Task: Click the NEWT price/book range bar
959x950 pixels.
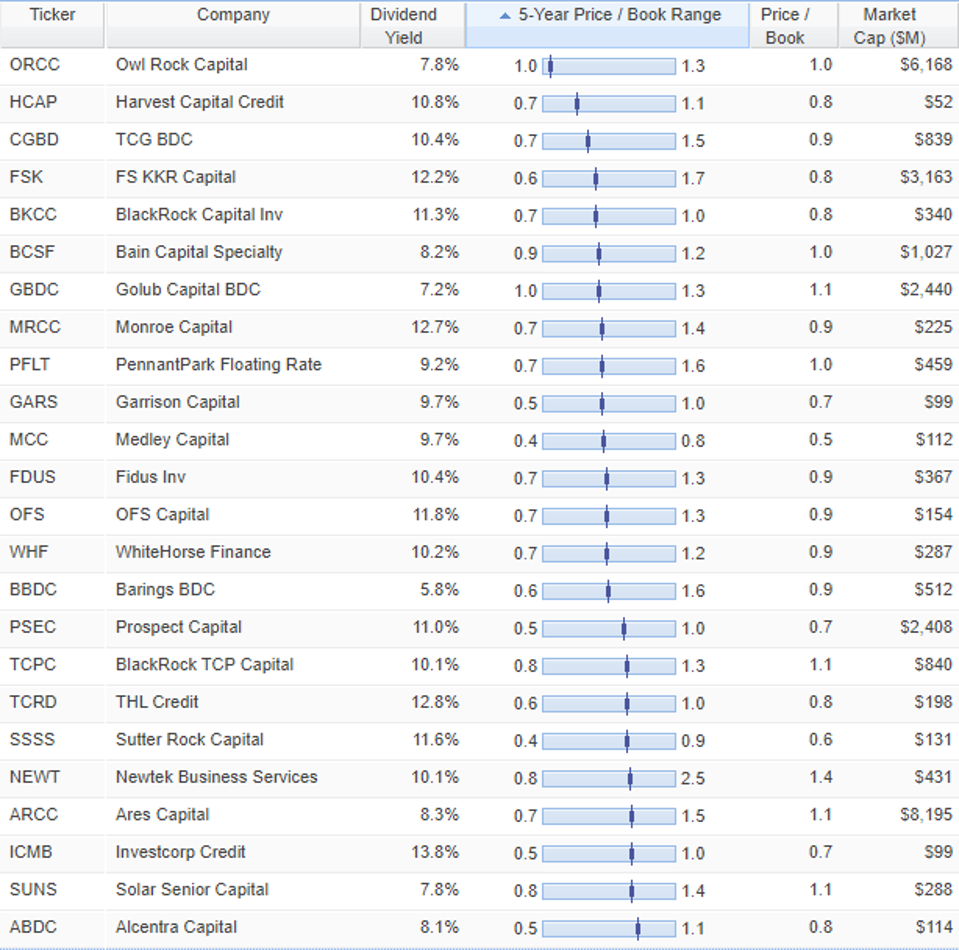Action: (609, 778)
